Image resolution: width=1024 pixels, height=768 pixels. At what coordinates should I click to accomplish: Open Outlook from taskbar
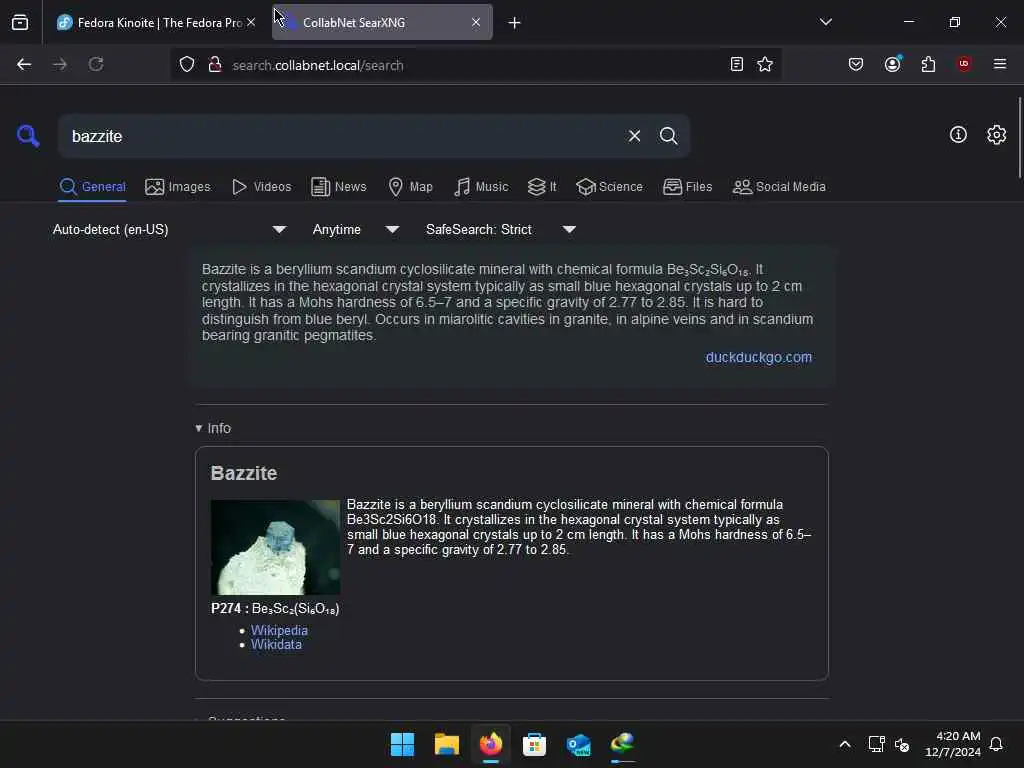[579, 744]
